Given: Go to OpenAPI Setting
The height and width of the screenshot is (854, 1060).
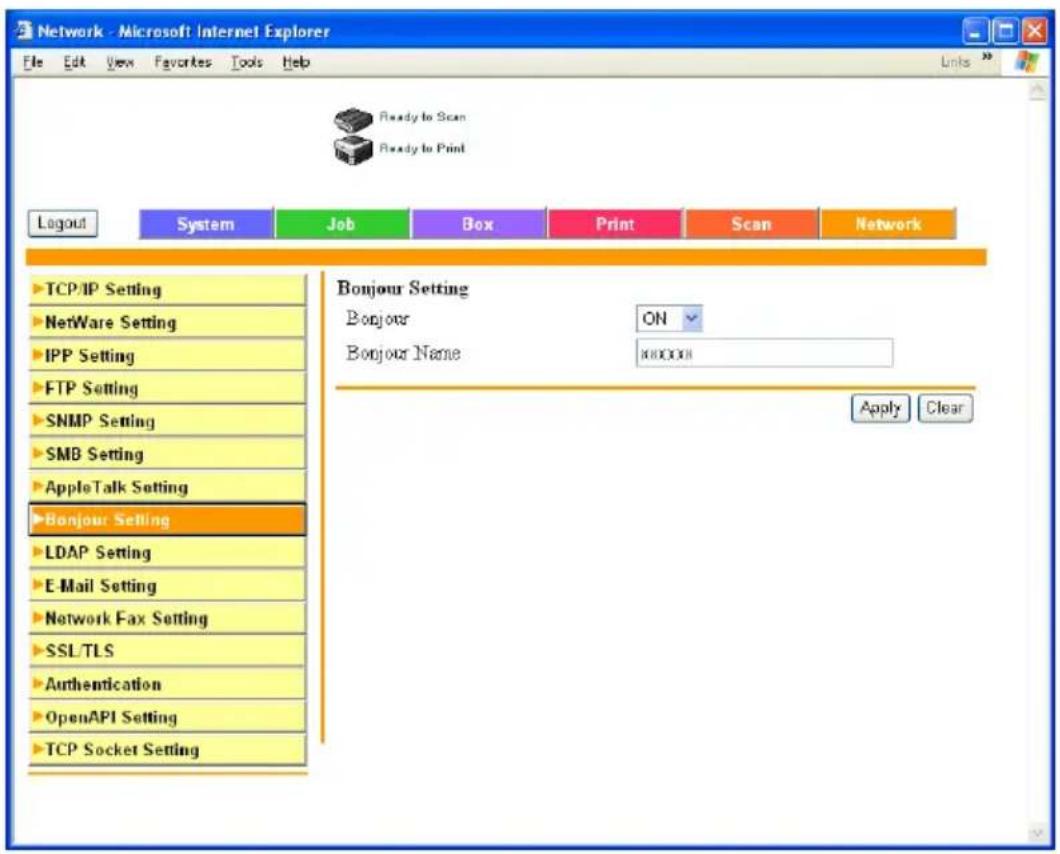Looking at the screenshot, I should pyautogui.click(x=167, y=717).
